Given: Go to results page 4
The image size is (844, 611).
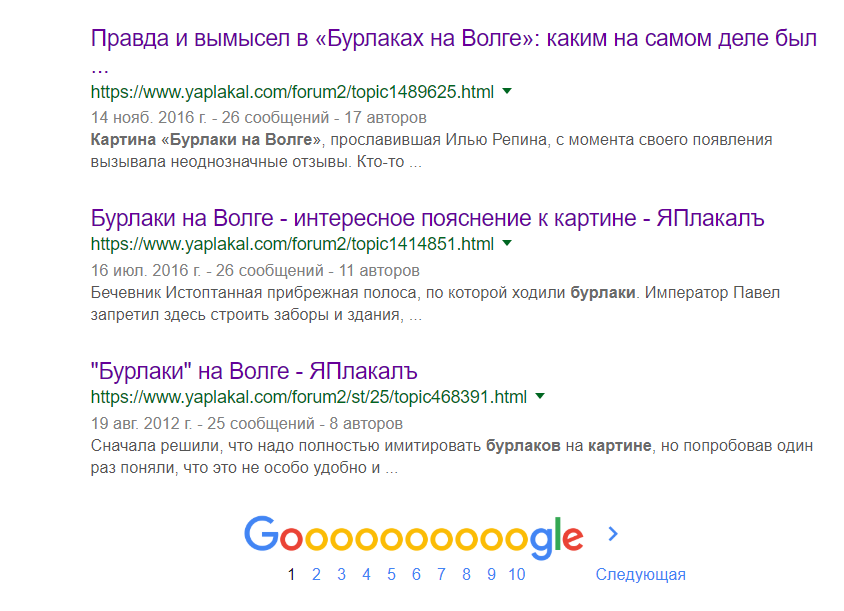Looking at the screenshot, I should coord(367,574).
